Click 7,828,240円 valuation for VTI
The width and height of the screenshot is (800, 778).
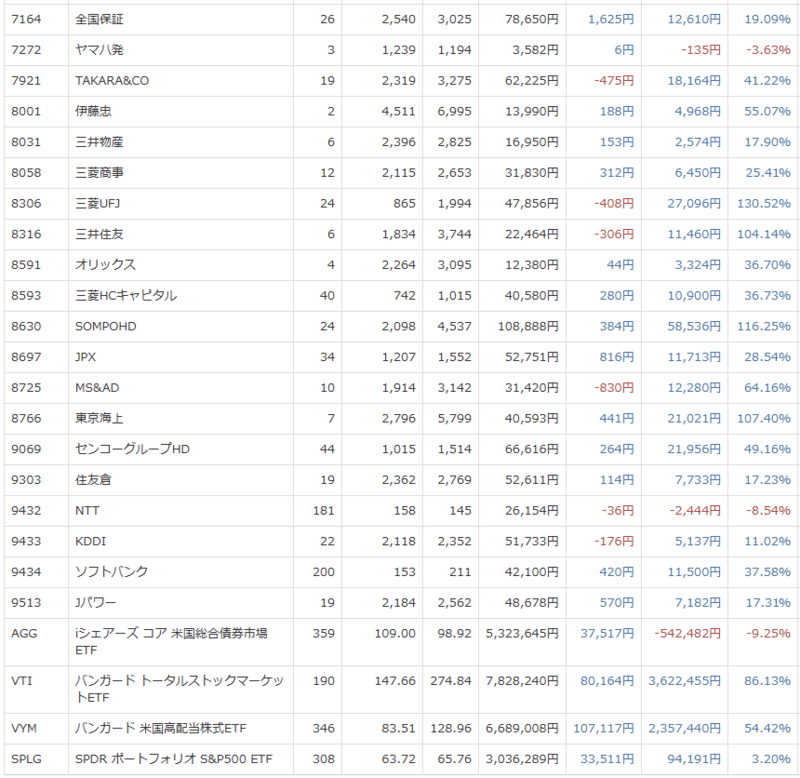(x=522, y=681)
